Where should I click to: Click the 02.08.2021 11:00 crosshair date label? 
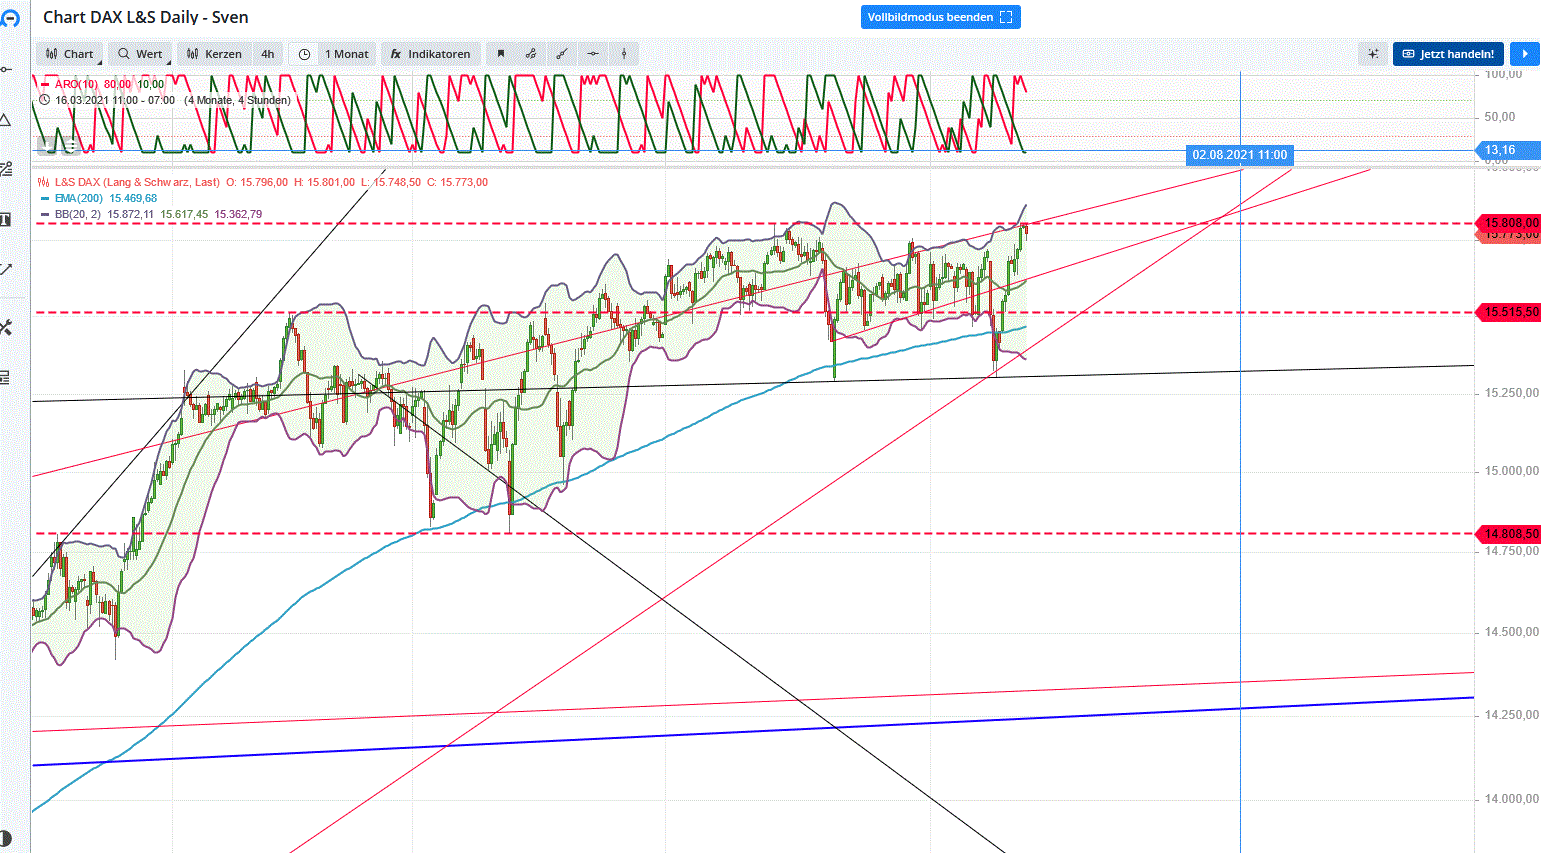tap(1240, 155)
